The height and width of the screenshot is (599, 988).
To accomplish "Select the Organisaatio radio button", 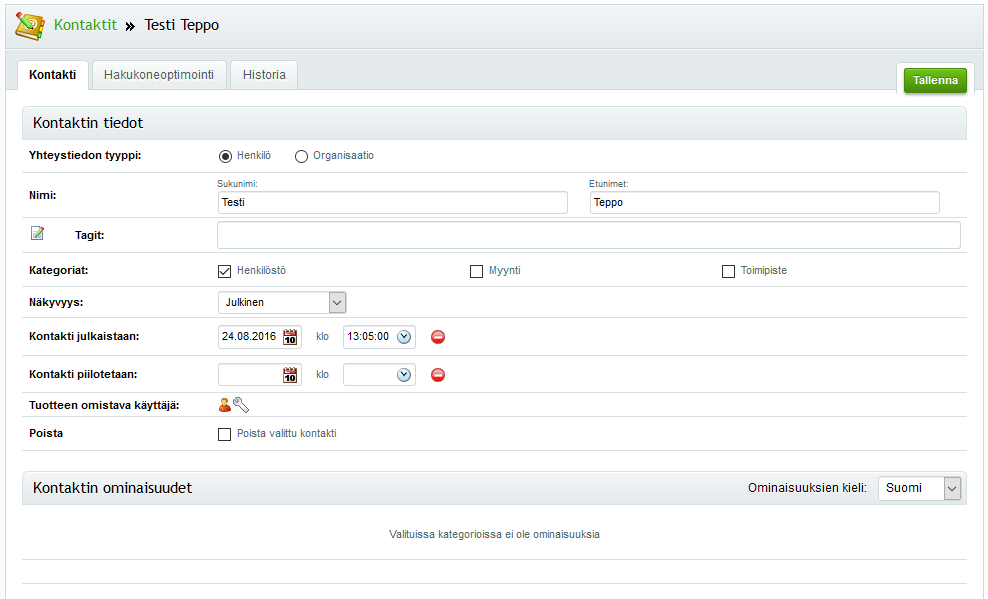I will point(301,156).
